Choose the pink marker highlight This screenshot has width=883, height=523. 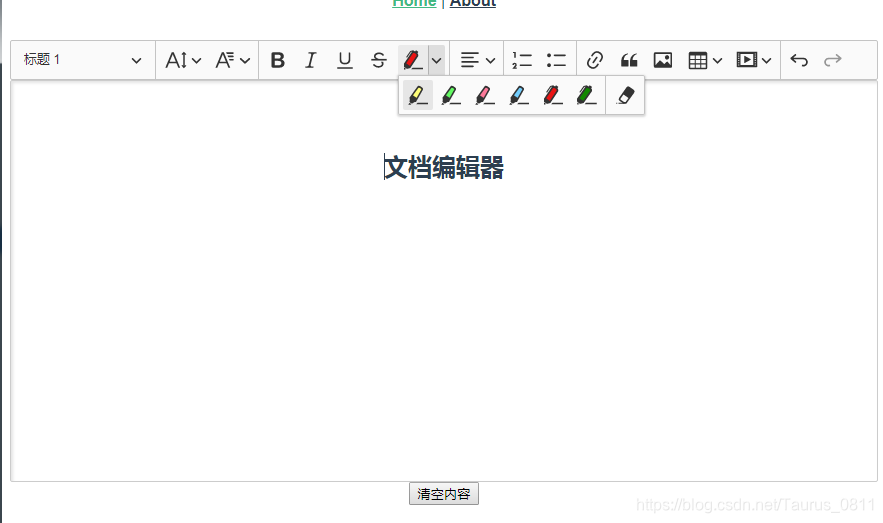(485, 95)
